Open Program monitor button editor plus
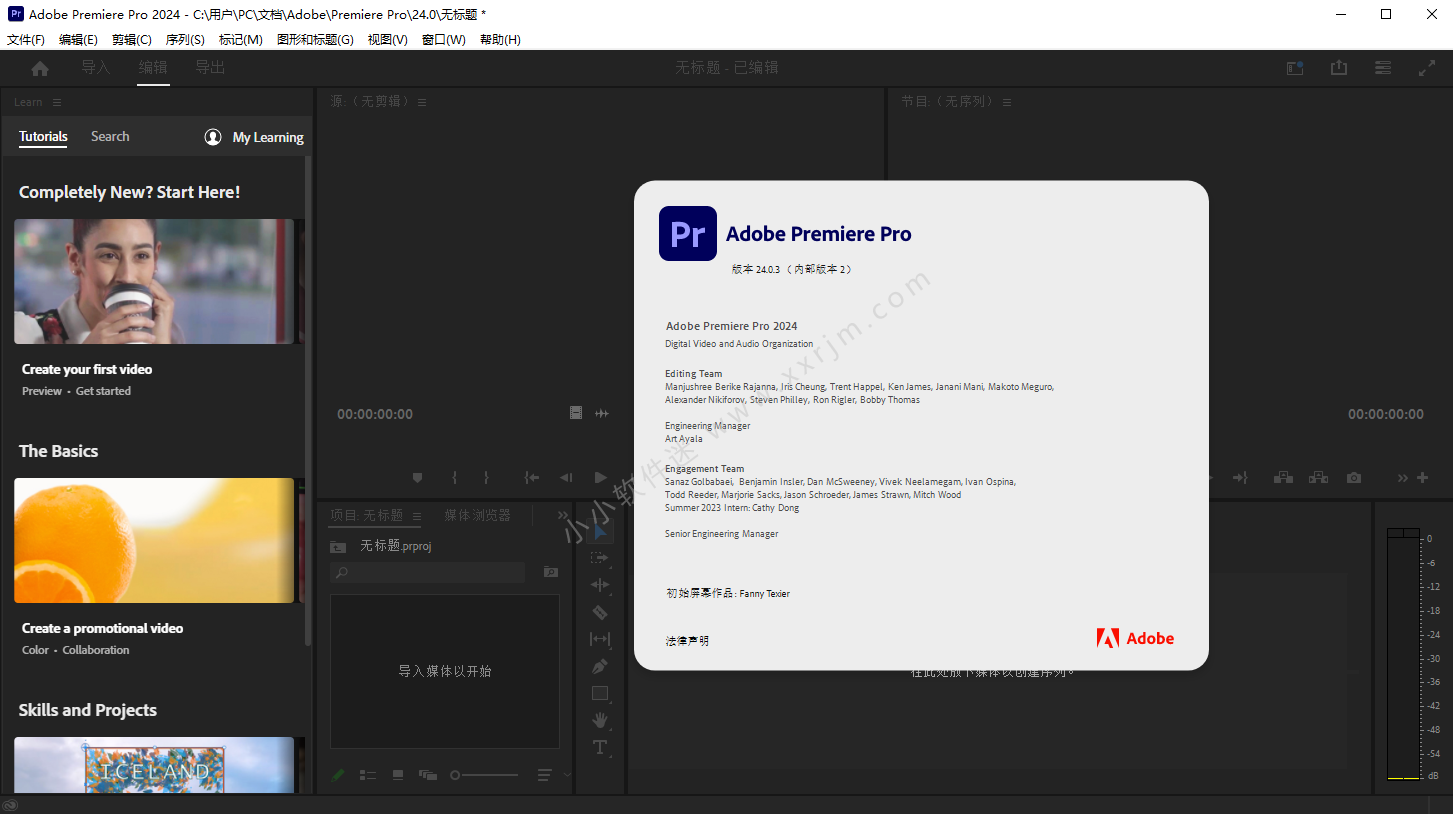This screenshot has height=814, width=1453. (1423, 478)
